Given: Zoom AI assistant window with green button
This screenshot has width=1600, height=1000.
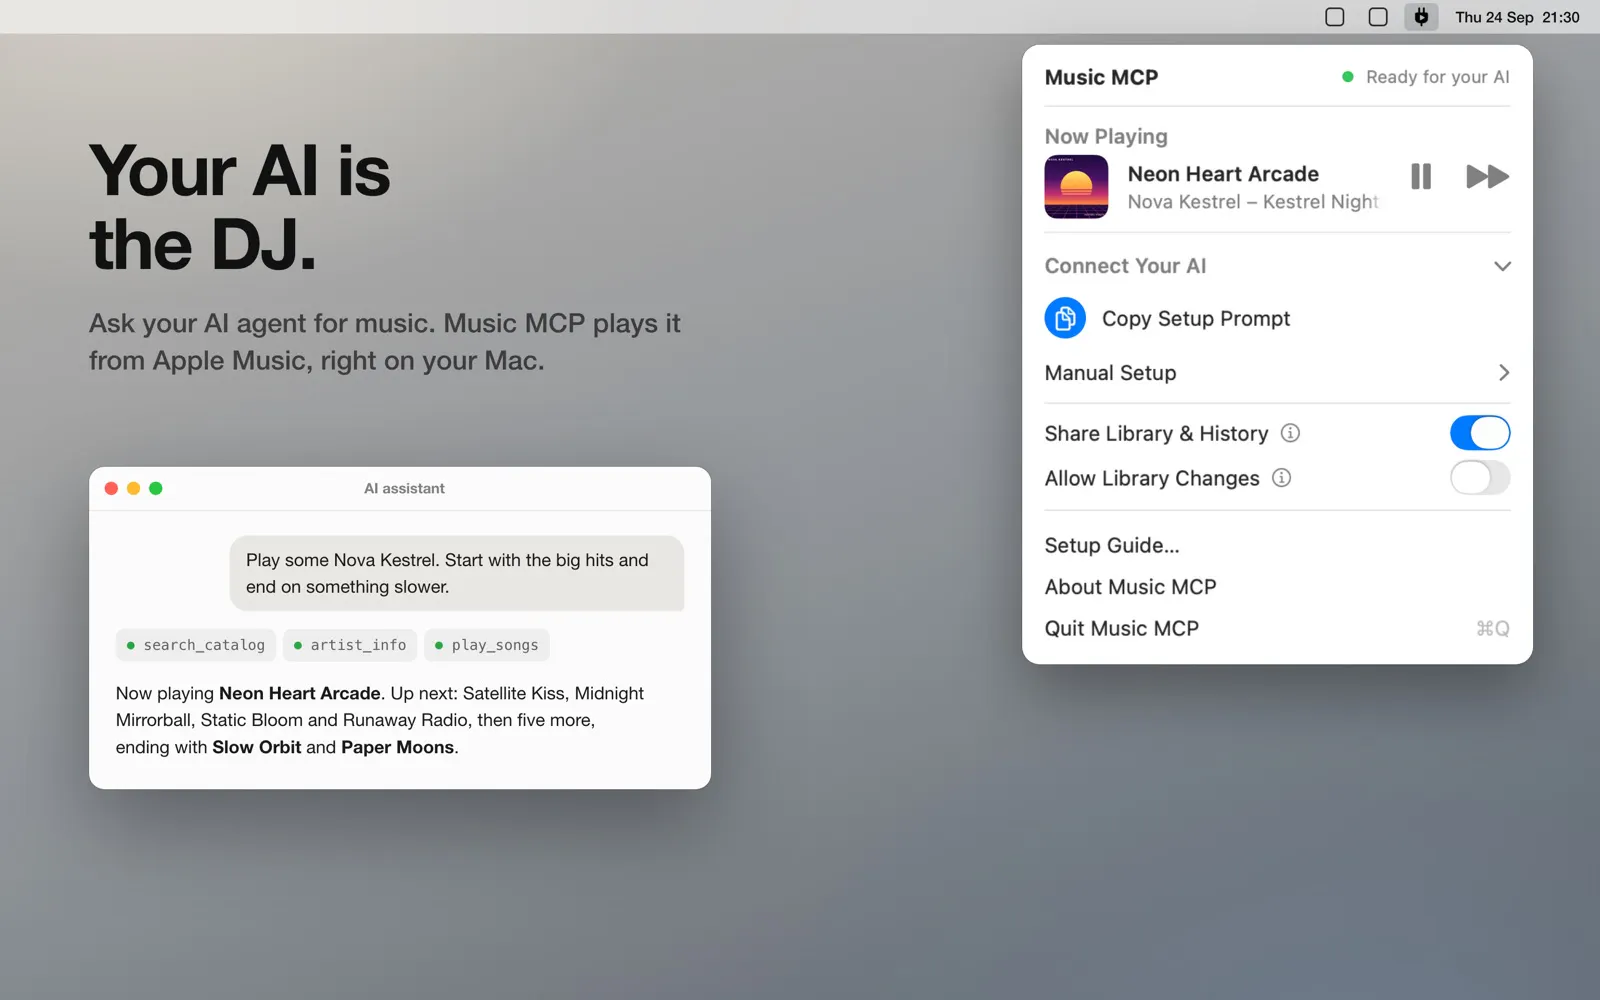Looking at the screenshot, I should (155, 488).
